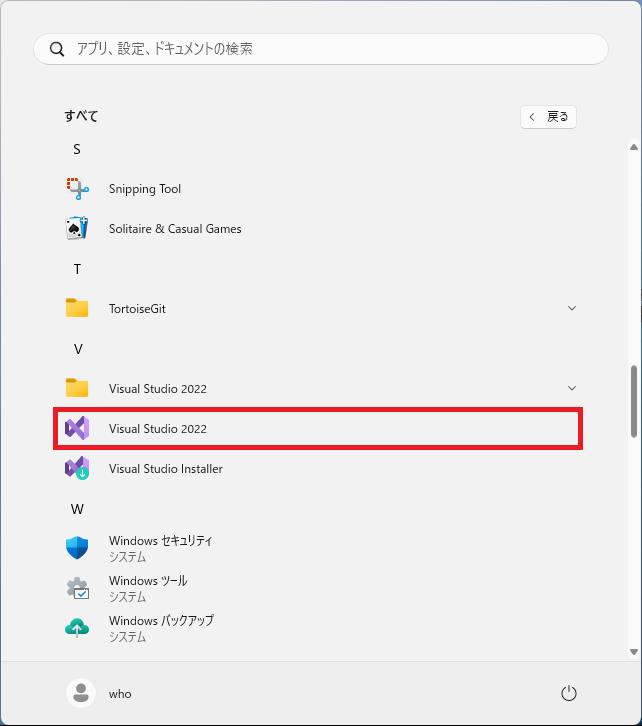Image resolution: width=642 pixels, height=726 pixels.
Task: Open the power options button
Action: point(569,693)
